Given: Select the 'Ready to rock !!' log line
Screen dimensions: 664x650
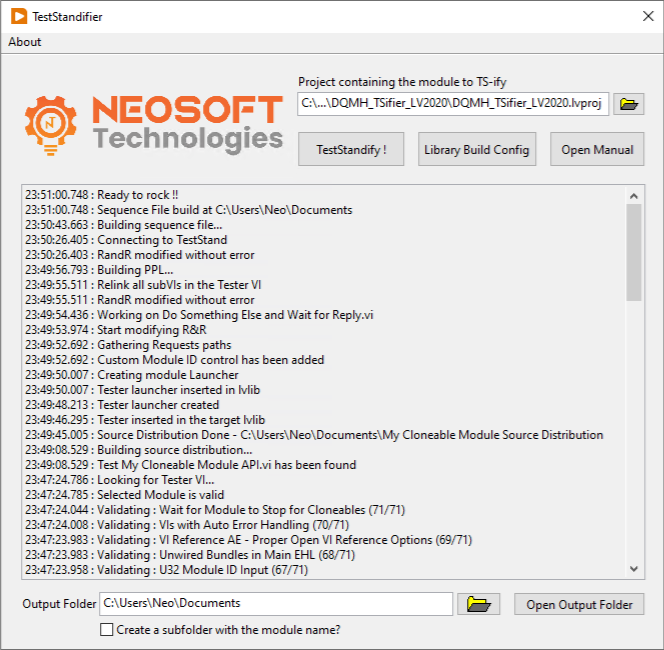Looking at the screenshot, I should click(102, 195).
